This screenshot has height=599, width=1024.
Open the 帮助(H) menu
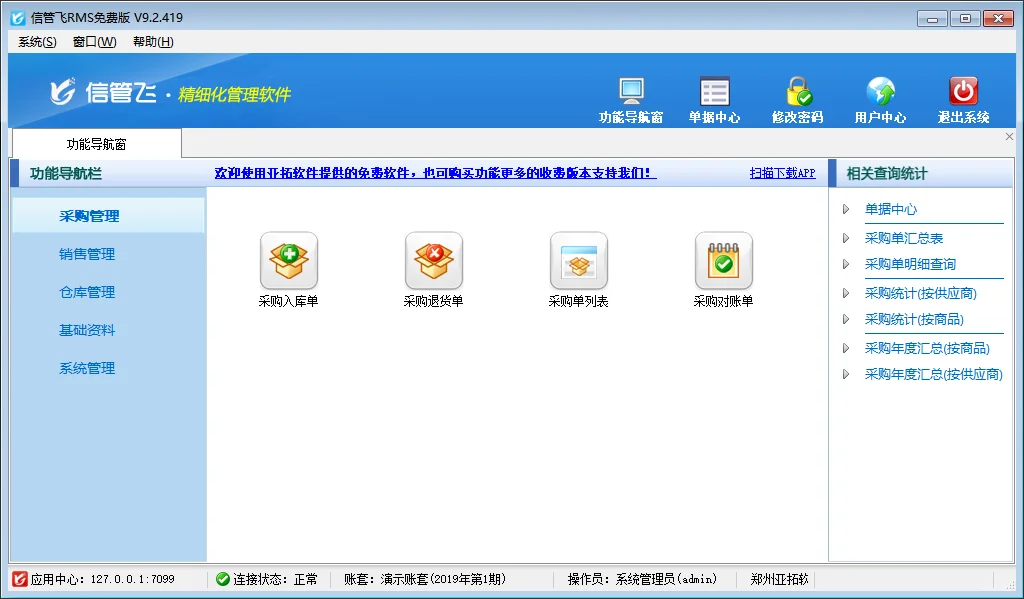pyautogui.click(x=153, y=42)
